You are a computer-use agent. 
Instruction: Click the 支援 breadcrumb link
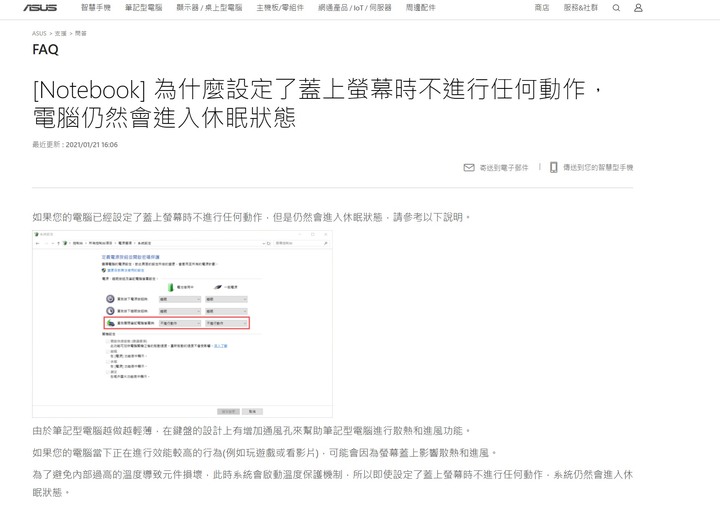pyautogui.click(x=60, y=34)
